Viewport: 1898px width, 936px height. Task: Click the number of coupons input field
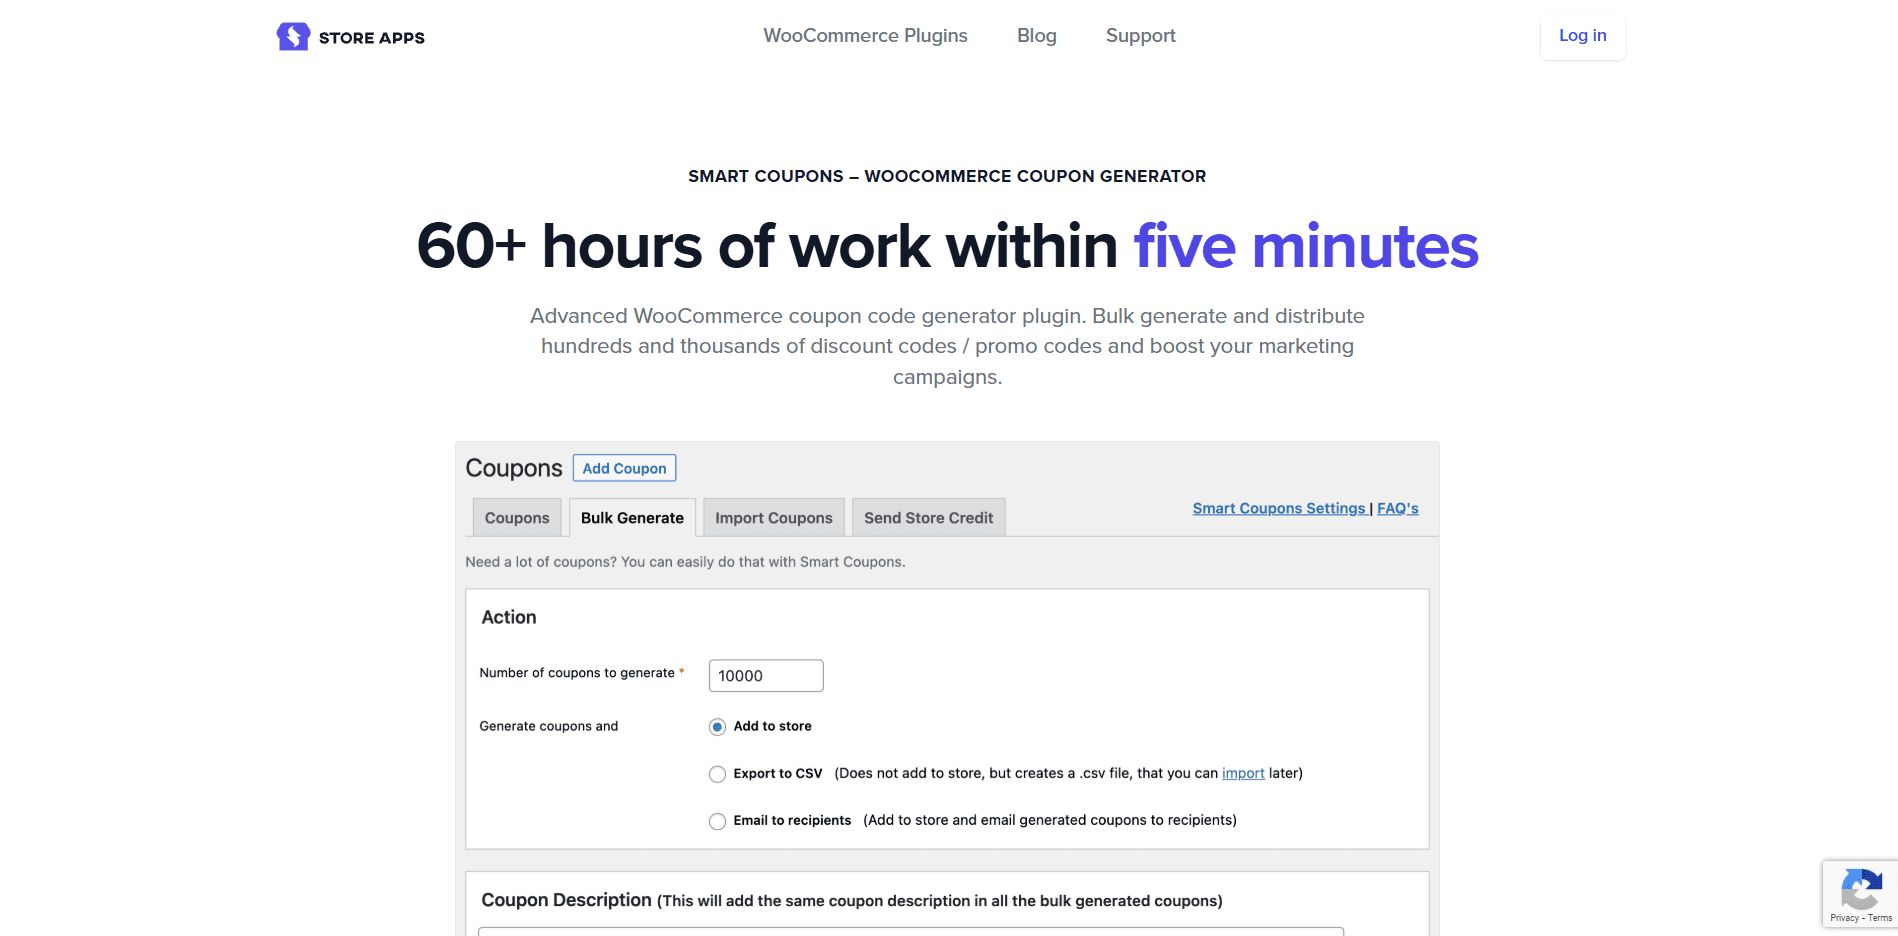click(x=765, y=676)
